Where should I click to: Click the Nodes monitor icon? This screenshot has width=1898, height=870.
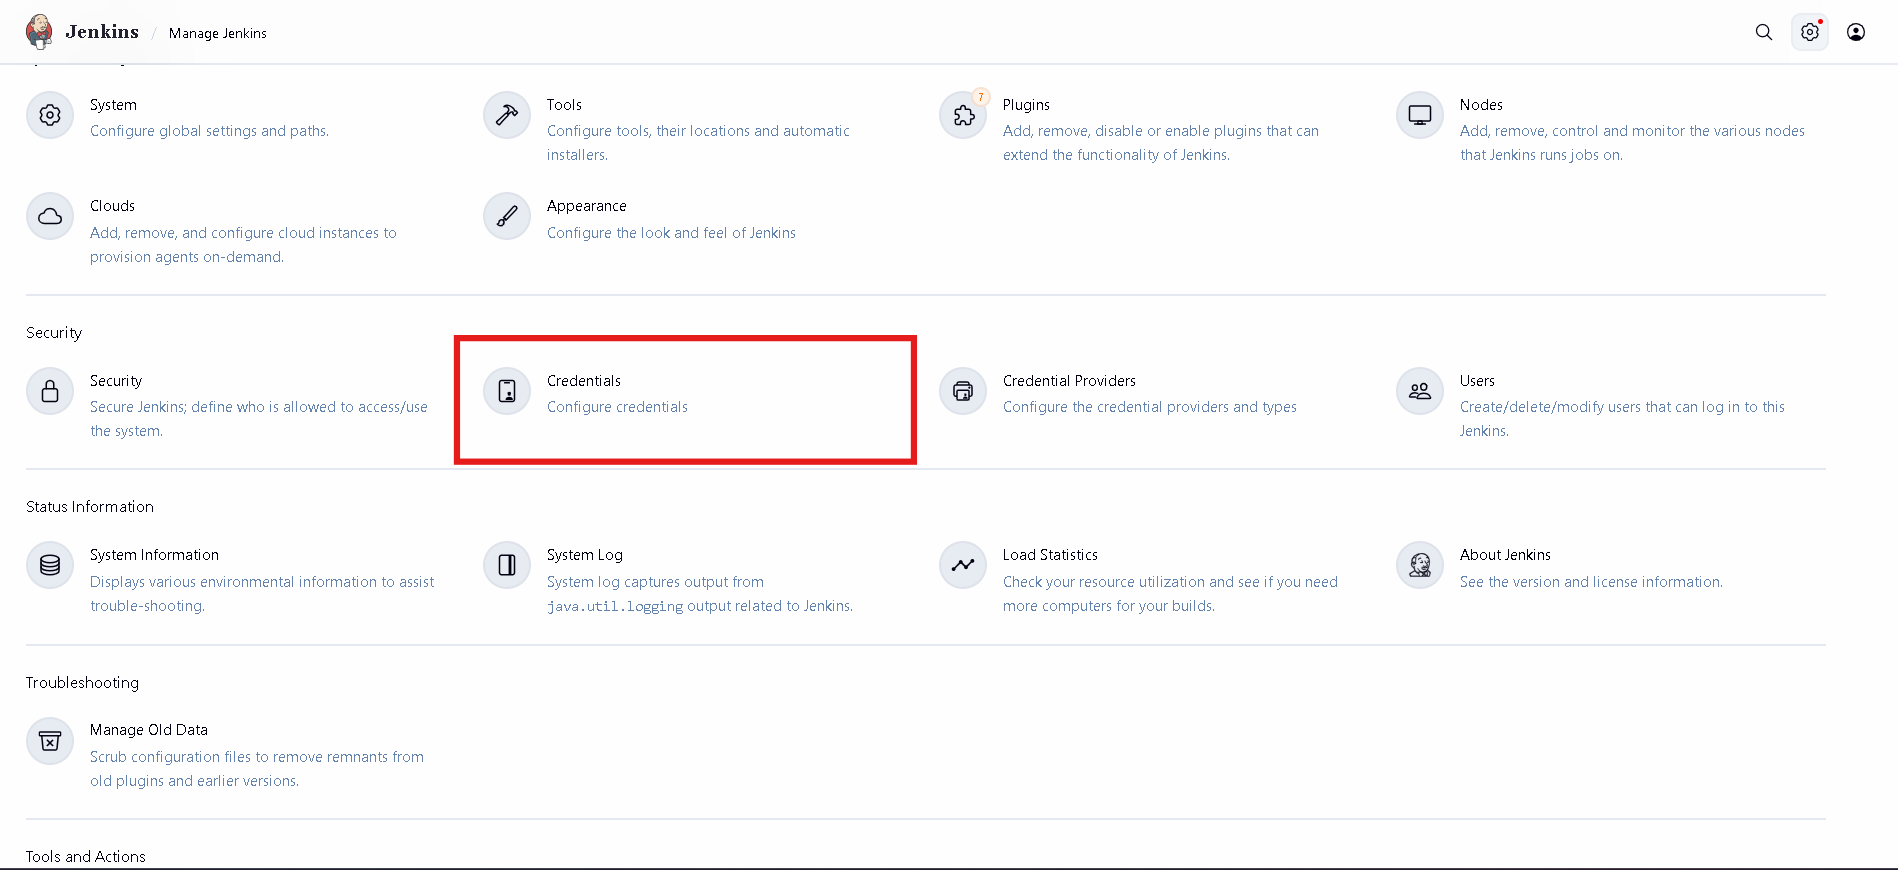[x=1420, y=115]
